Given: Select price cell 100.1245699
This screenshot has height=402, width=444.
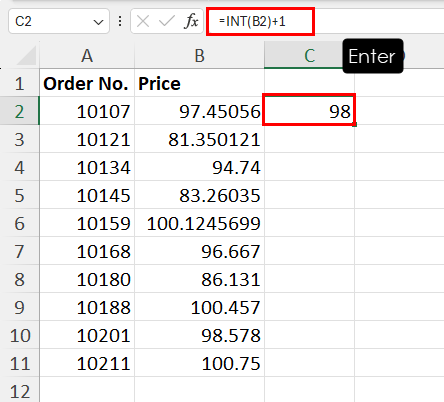Looking at the screenshot, I should point(199,223).
